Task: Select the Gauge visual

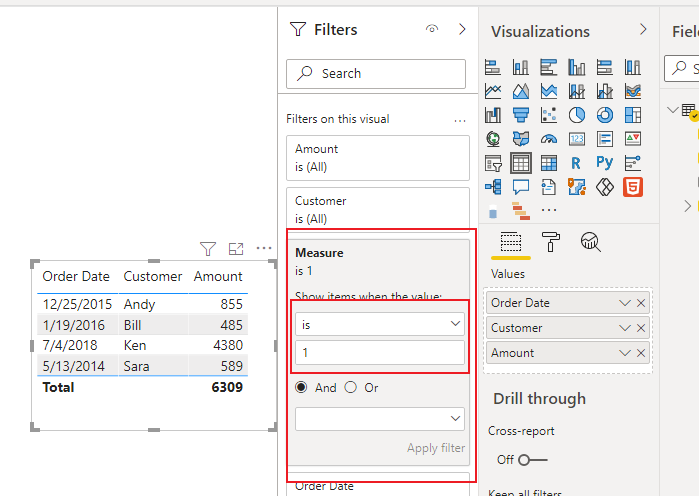Action: click(549, 139)
